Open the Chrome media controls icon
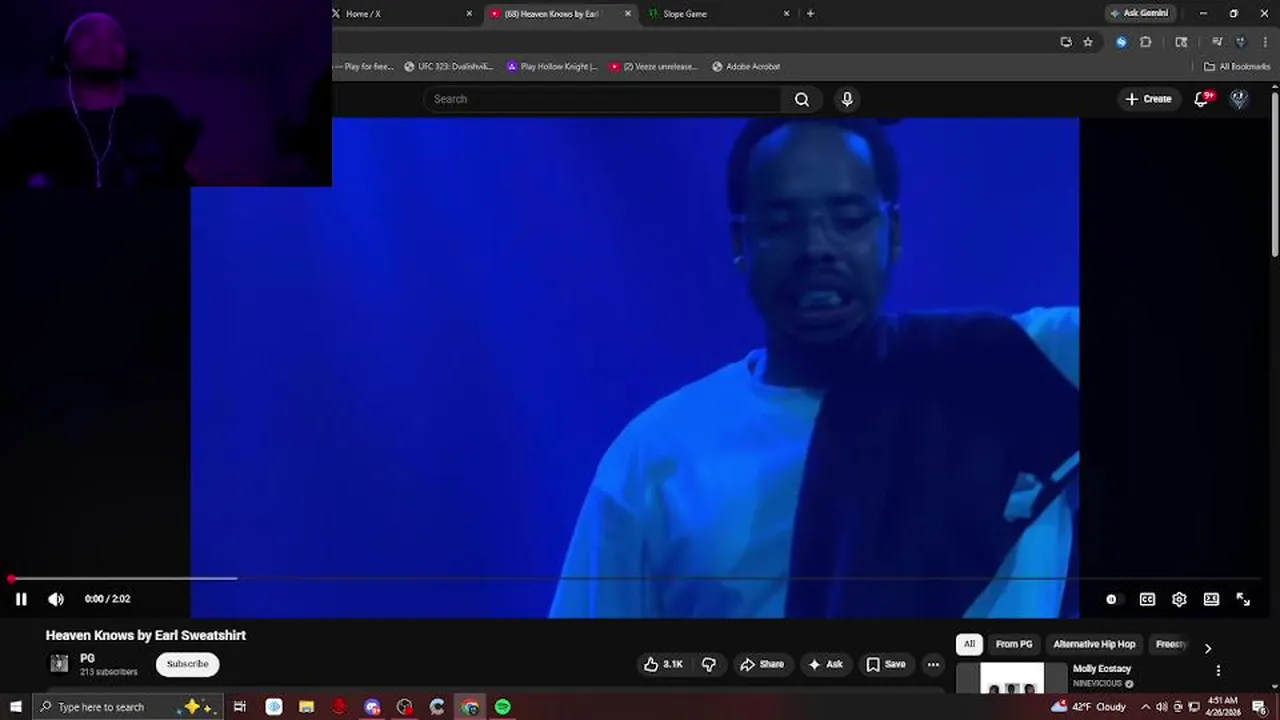This screenshot has width=1280, height=720. click(x=1217, y=42)
